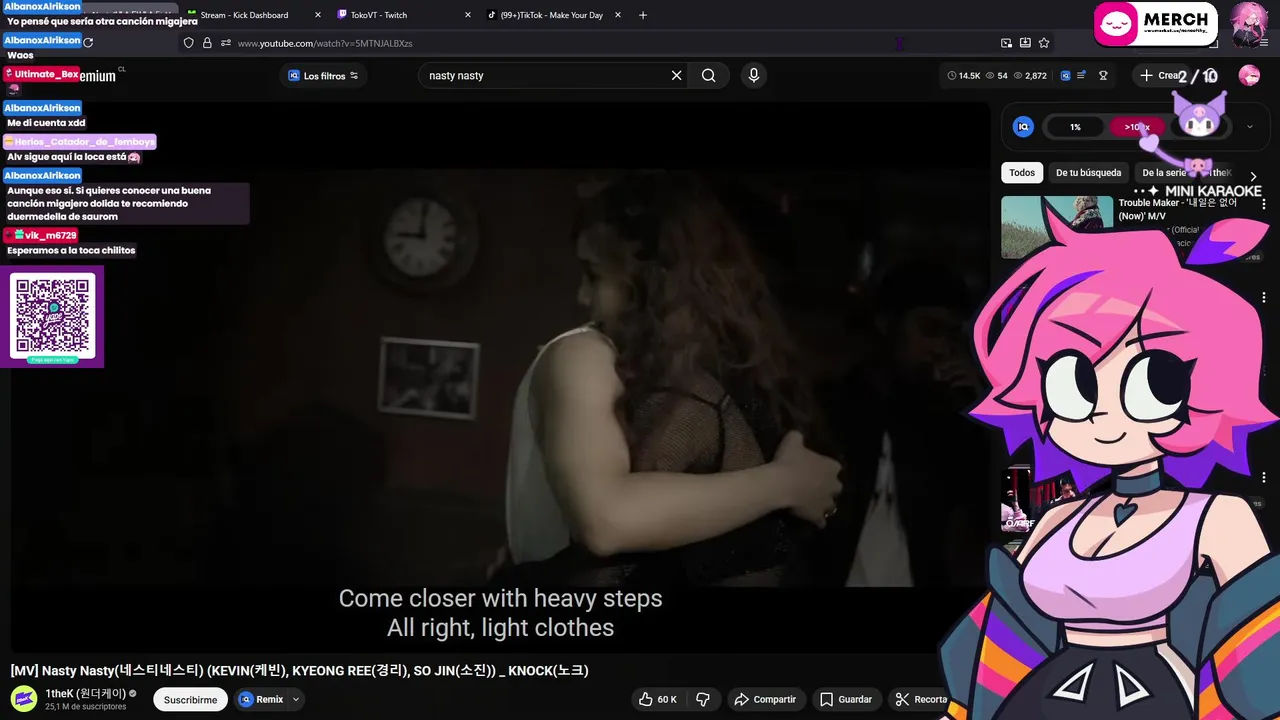Image resolution: width=1280 pixels, height=720 pixels.
Task: Open picture-in-picture icon in address bar
Action: tap(1006, 43)
